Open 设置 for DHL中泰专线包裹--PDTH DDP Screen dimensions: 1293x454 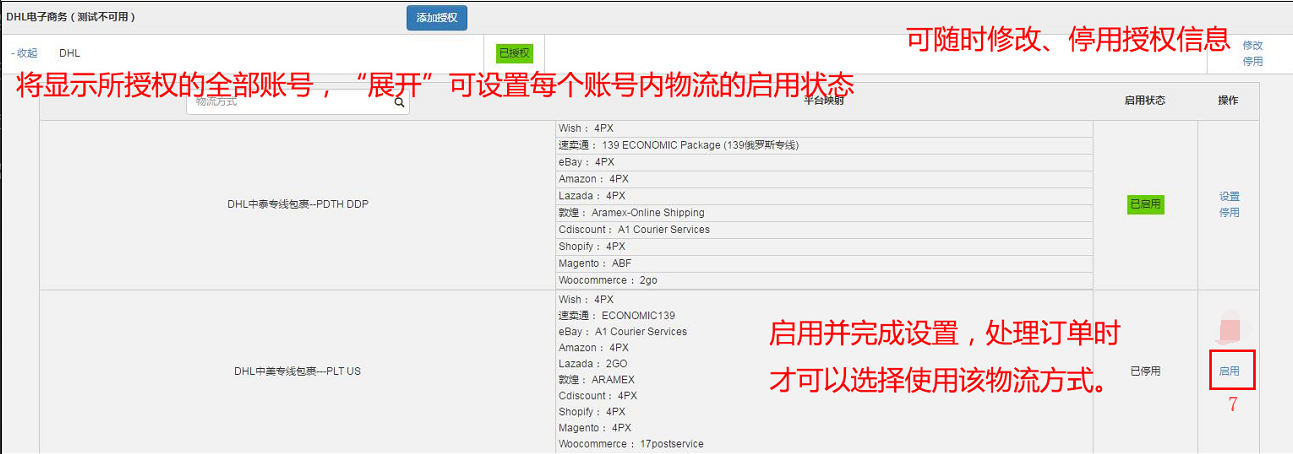(x=1229, y=197)
